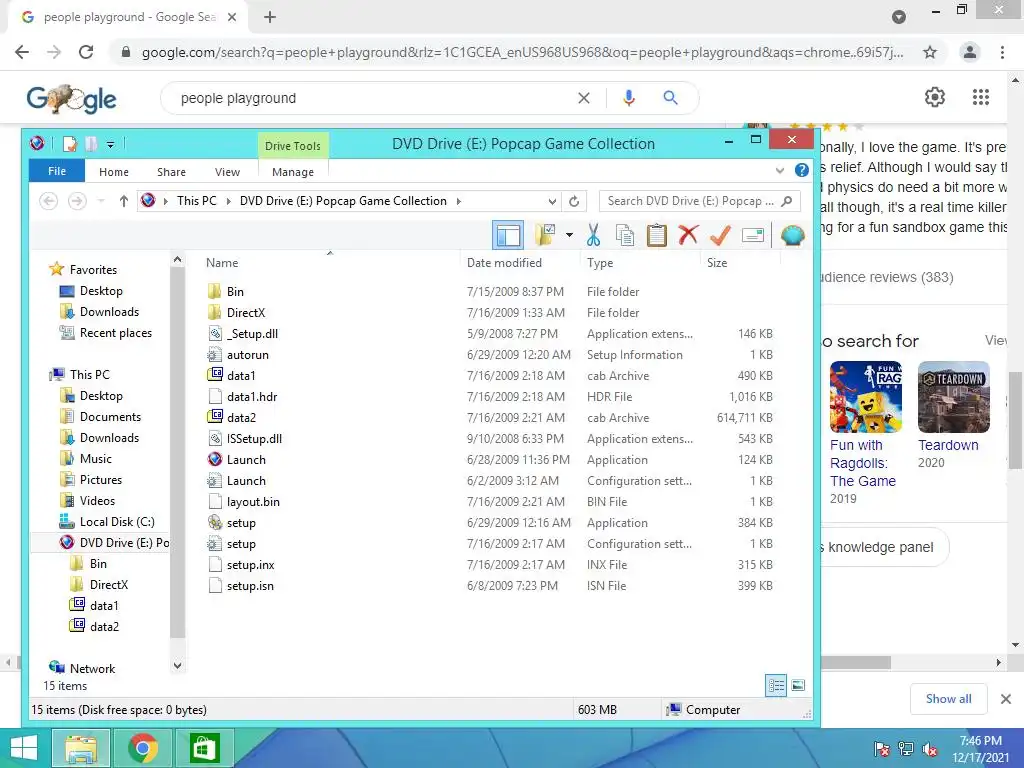Click the blue shell globe icon
Viewport: 1024px width, 768px height.
[792, 235]
